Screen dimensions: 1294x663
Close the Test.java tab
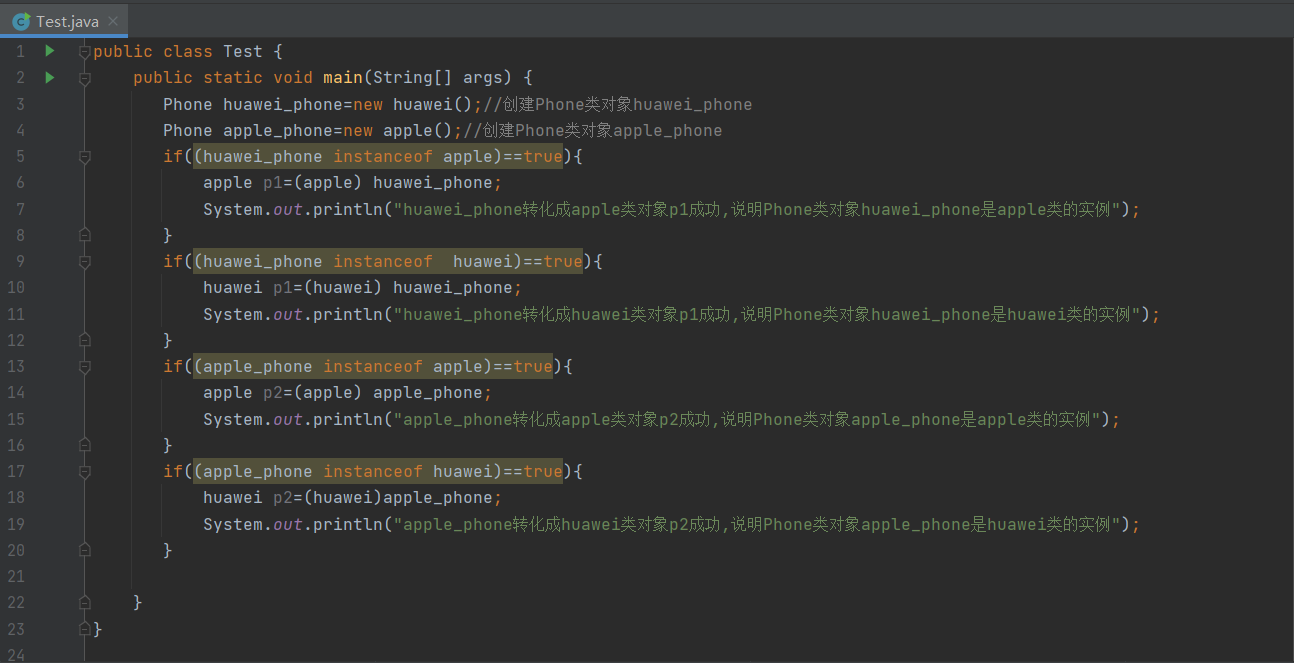[112, 21]
